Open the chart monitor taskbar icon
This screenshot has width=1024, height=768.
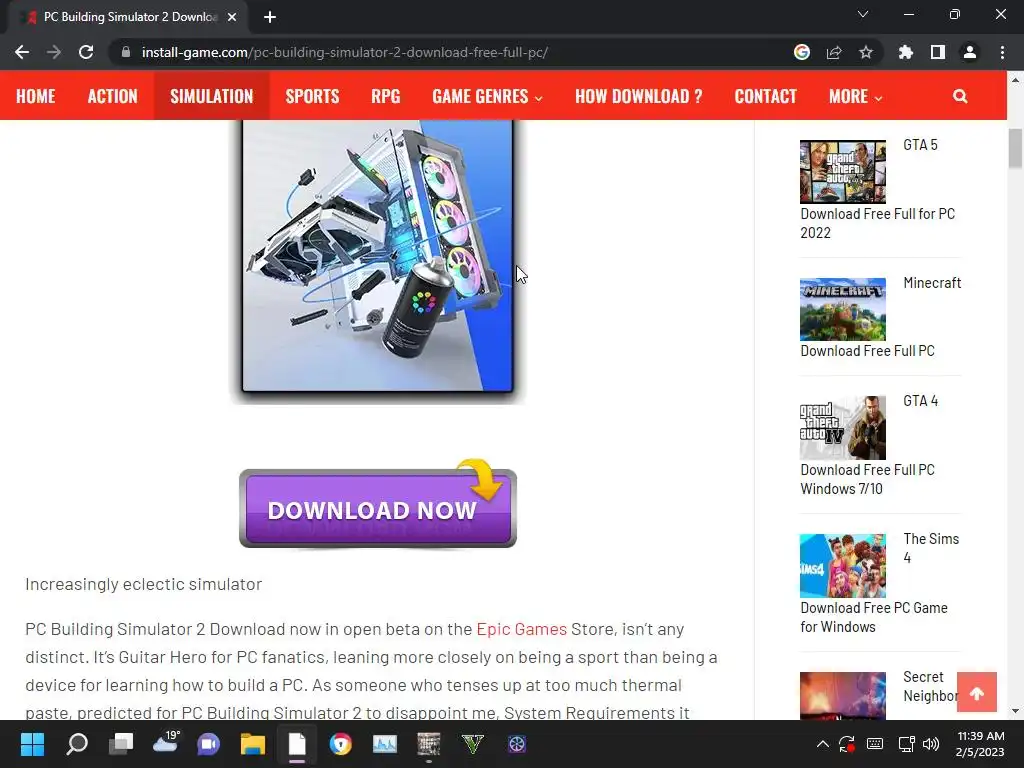(x=385, y=744)
